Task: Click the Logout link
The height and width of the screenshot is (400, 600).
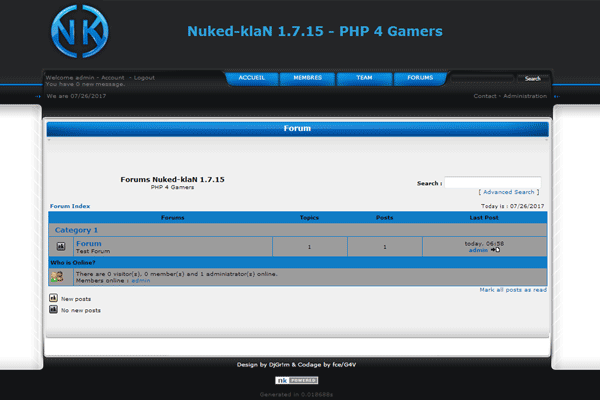Action: tap(144, 77)
